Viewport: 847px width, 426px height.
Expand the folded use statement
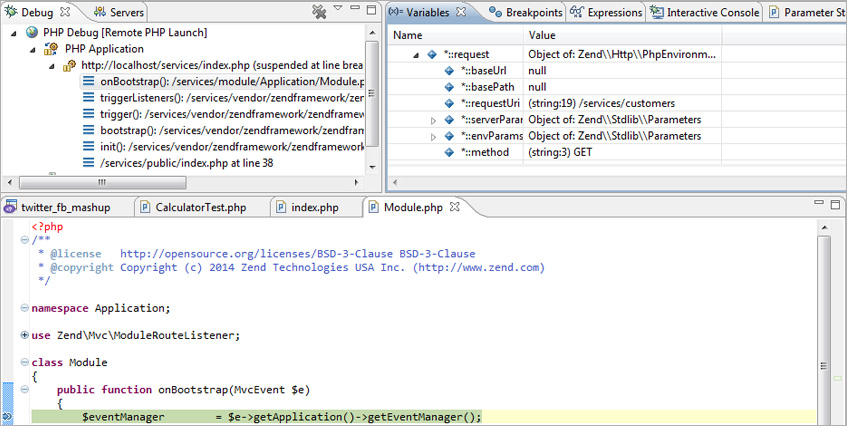pos(24,335)
